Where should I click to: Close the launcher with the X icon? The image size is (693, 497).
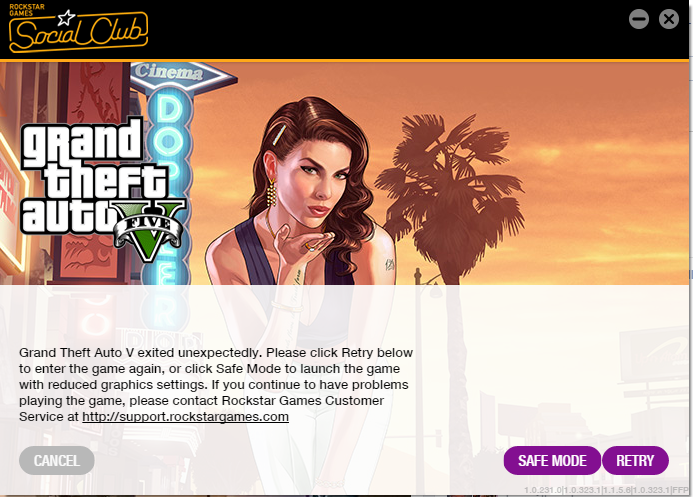pos(669,19)
